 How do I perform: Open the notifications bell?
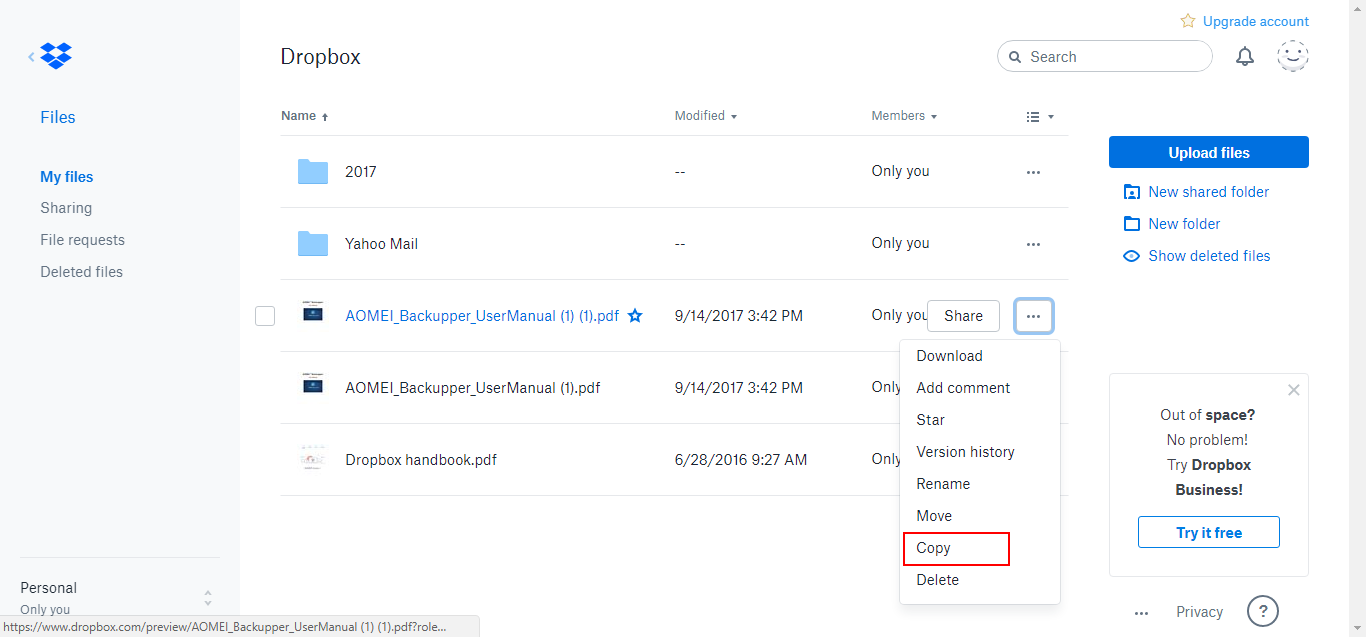point(1245,57)
